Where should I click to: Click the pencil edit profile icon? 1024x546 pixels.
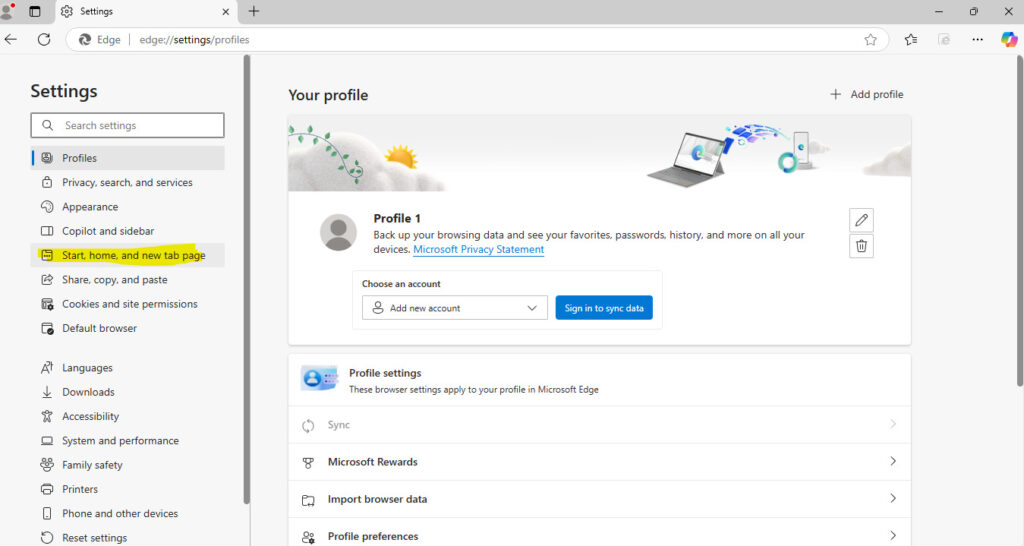click(x=861, y=220)
